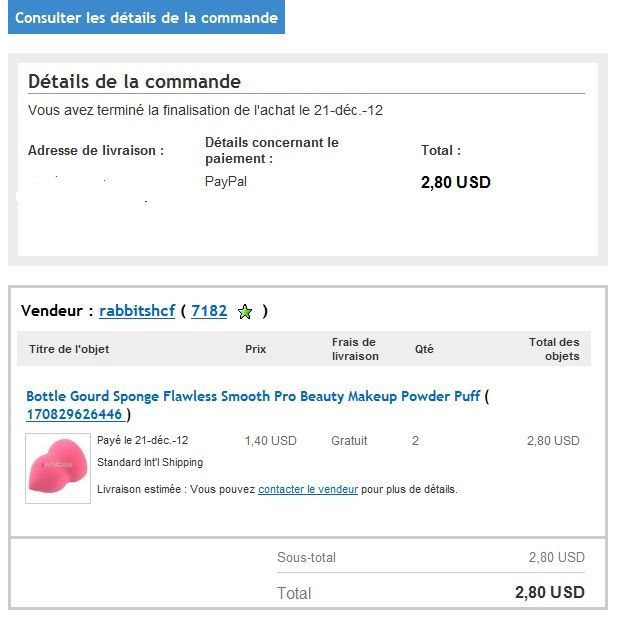Click the Gratuit shipping cost text
Viewport: 620px width, 617px height.
coord(349,440)
